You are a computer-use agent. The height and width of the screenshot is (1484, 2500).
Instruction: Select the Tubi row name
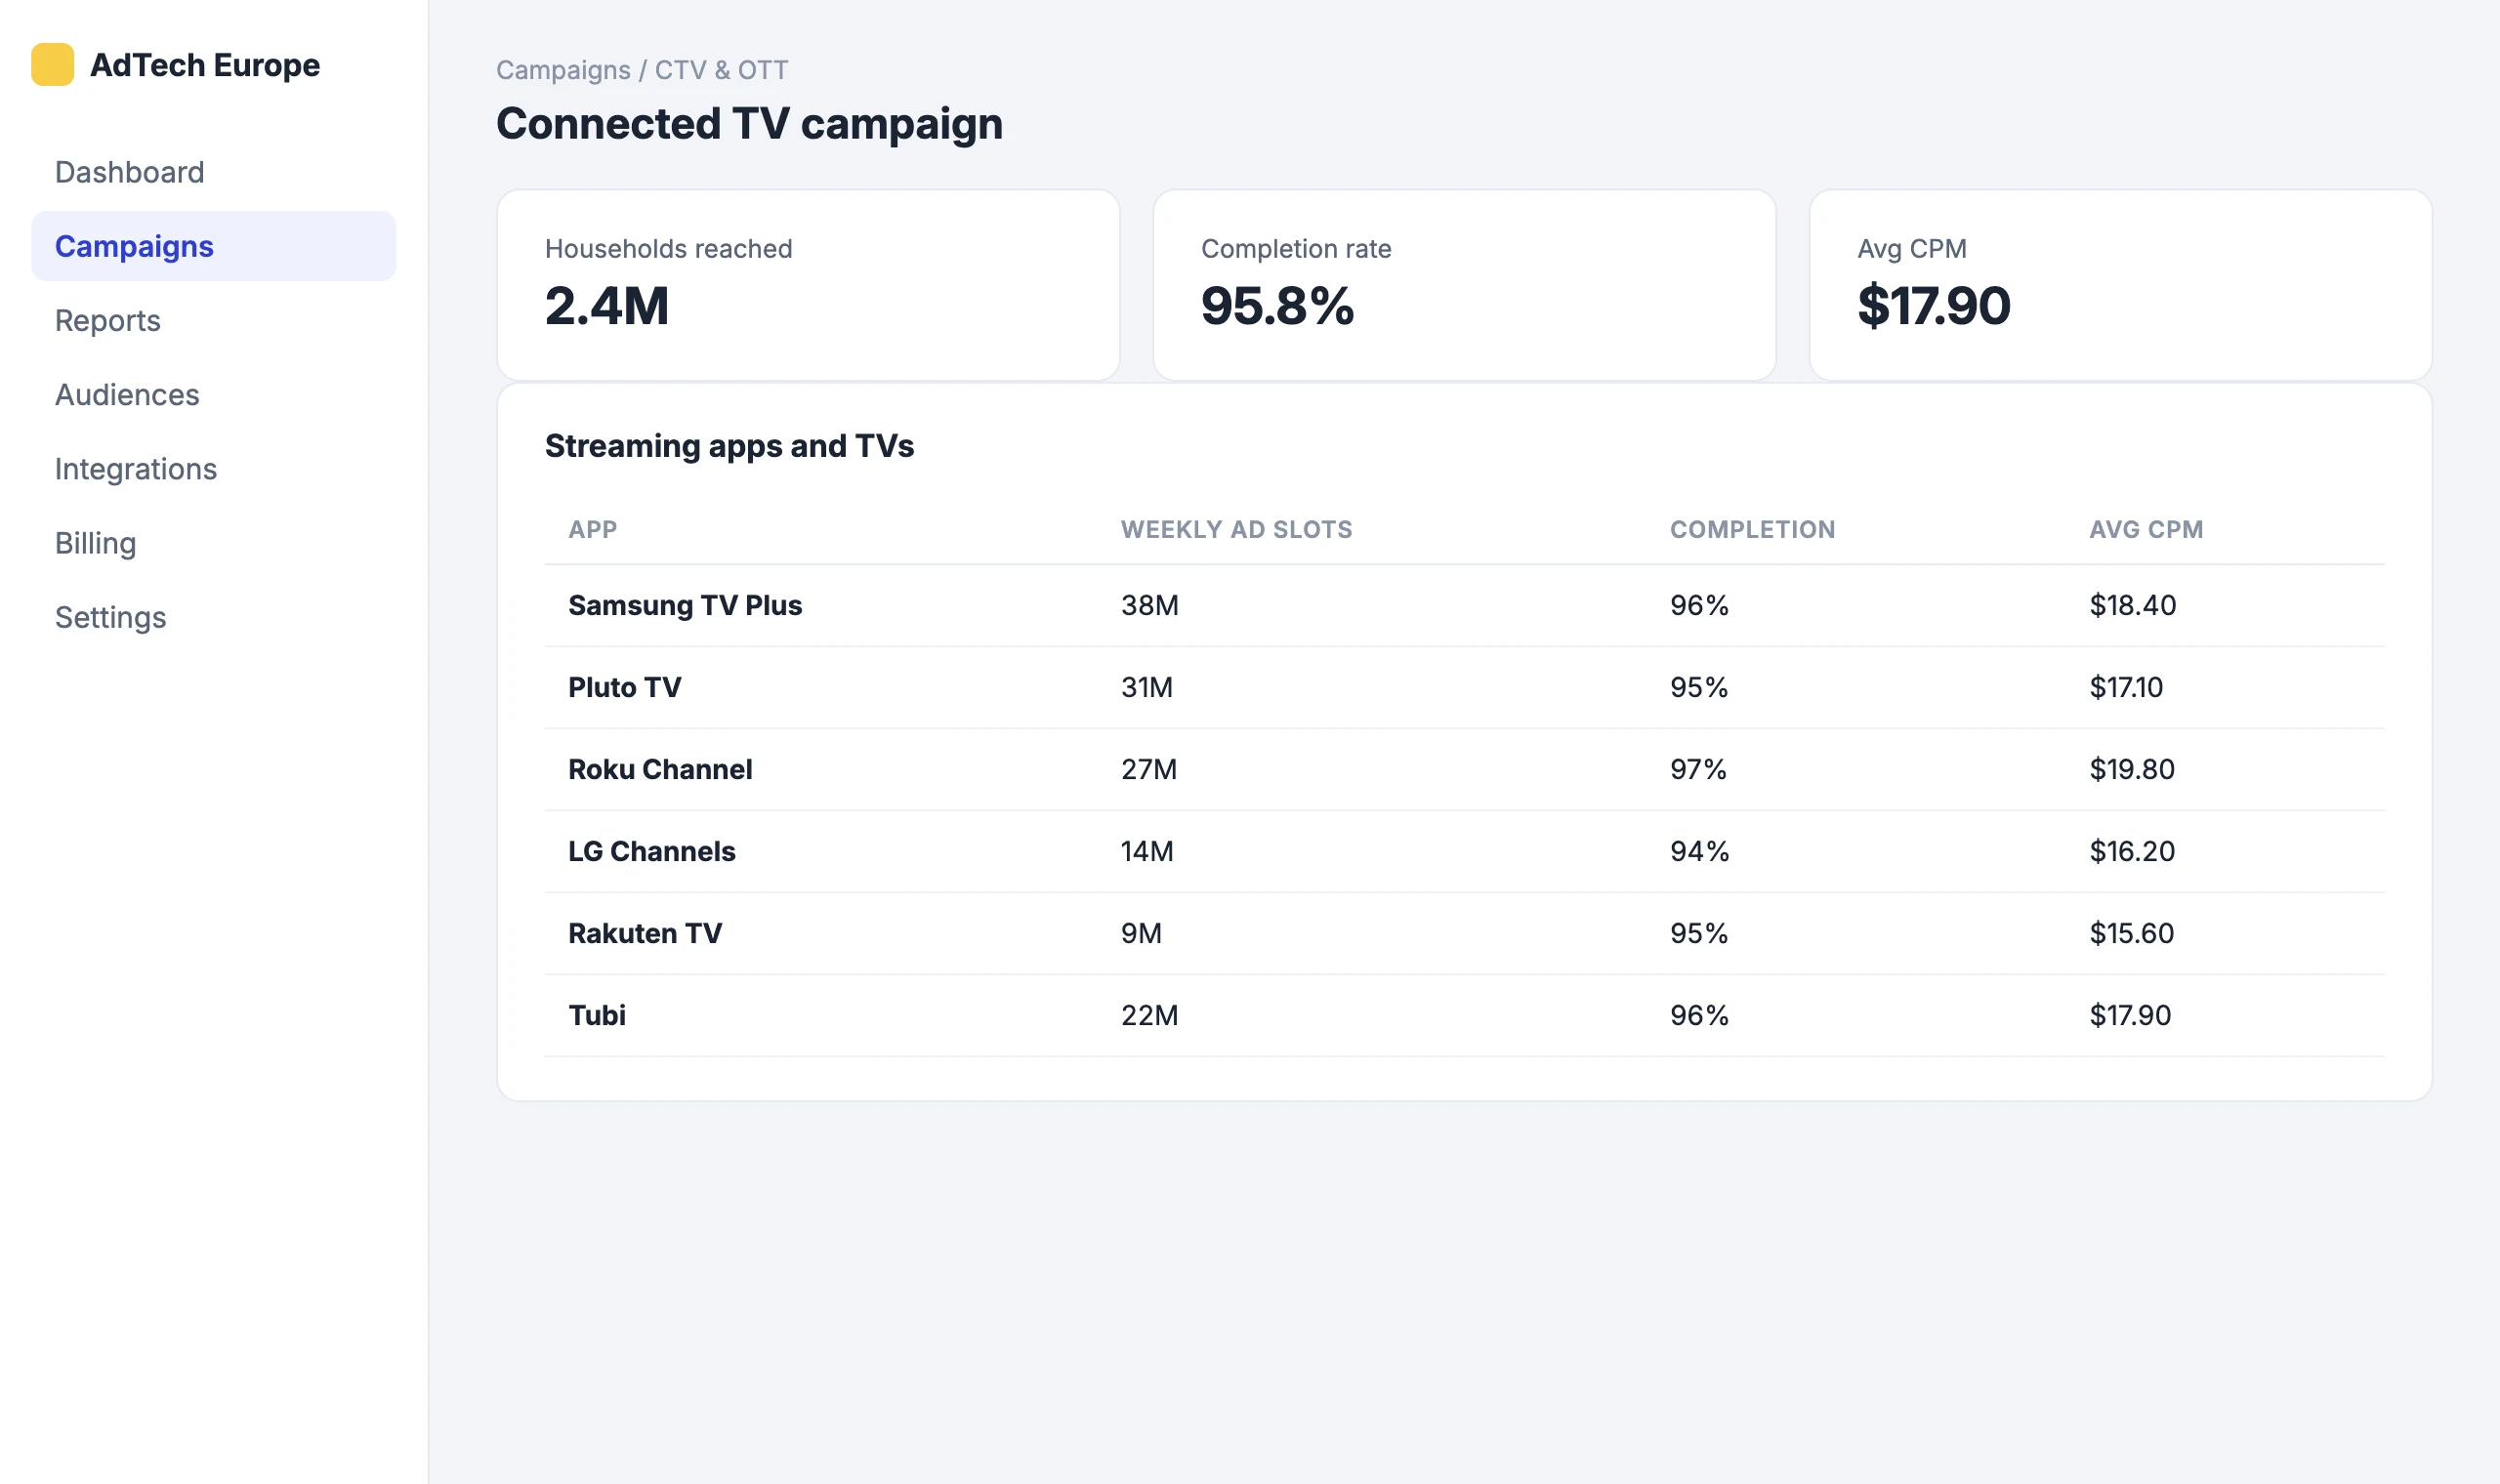[597, 1015]
